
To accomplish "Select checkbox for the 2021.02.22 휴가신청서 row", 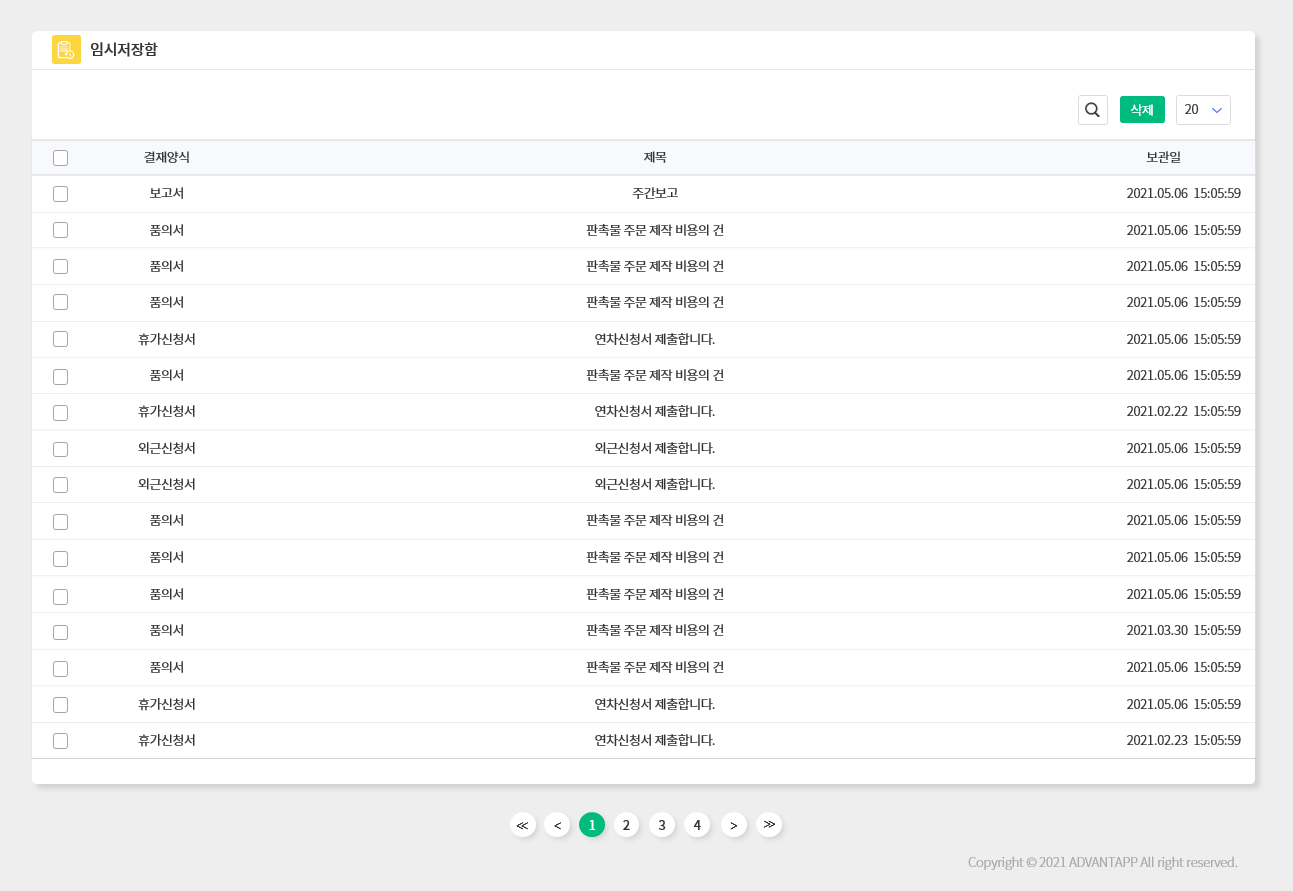I will (x=61, y=412).
